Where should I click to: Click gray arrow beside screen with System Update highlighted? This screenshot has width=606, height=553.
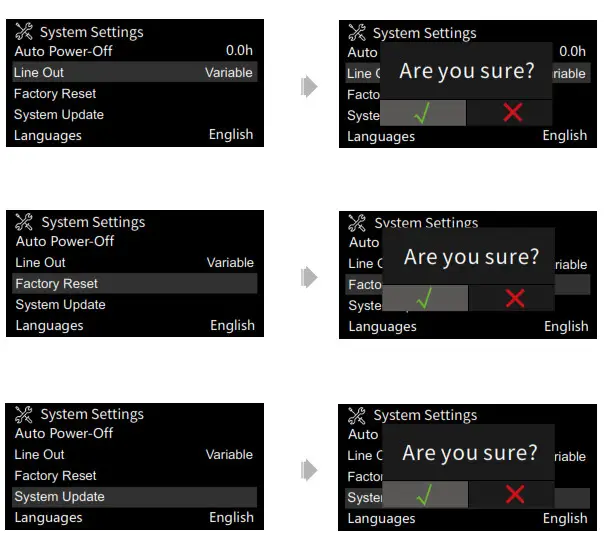(x=309, y=468)
